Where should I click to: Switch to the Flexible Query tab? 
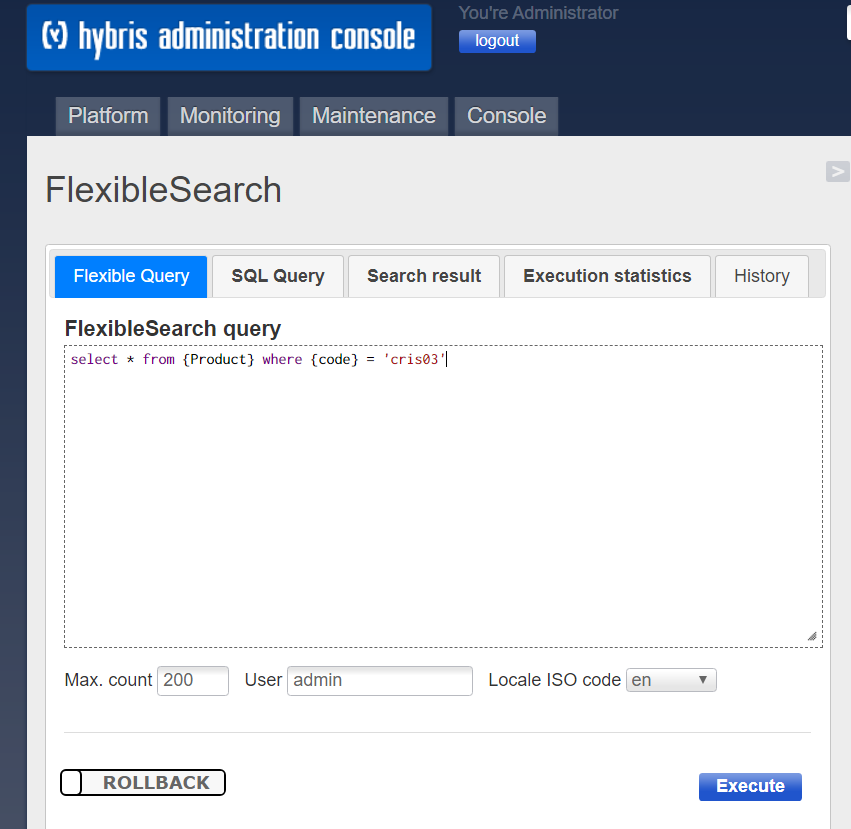131,276
